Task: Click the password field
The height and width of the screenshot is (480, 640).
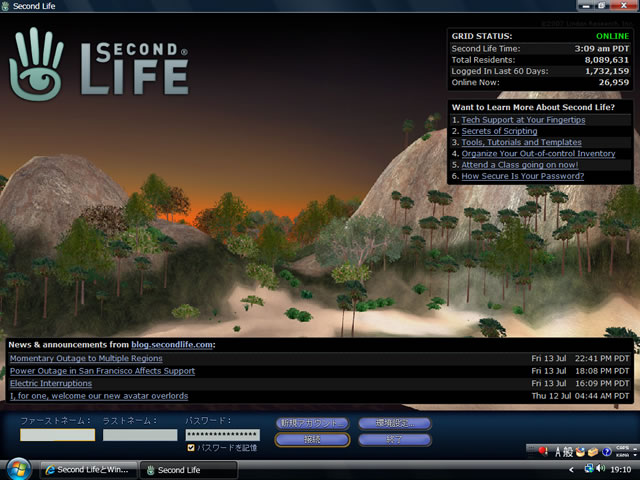Action: click(222, 435)
